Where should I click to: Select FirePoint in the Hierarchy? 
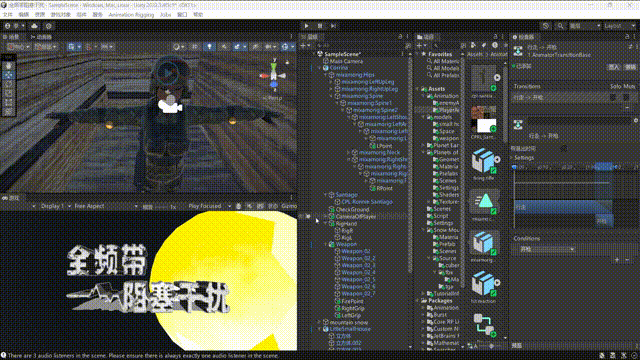pos(352,301)
